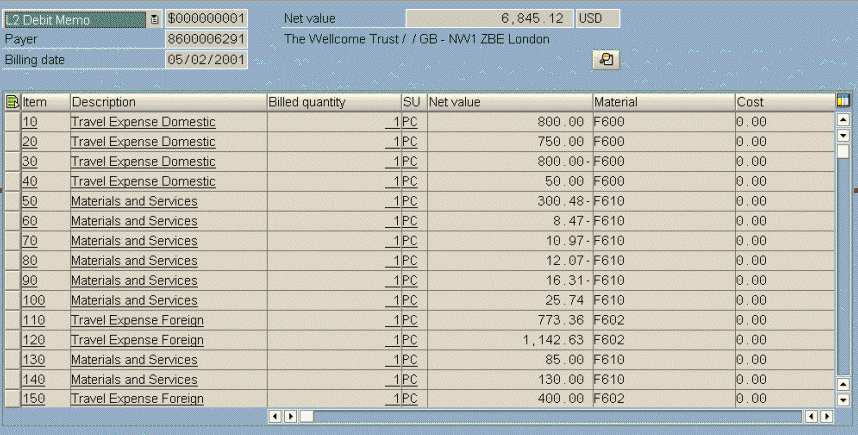Click the Billing date field
The image size is (858, 435).
click(x=206, y=59)
